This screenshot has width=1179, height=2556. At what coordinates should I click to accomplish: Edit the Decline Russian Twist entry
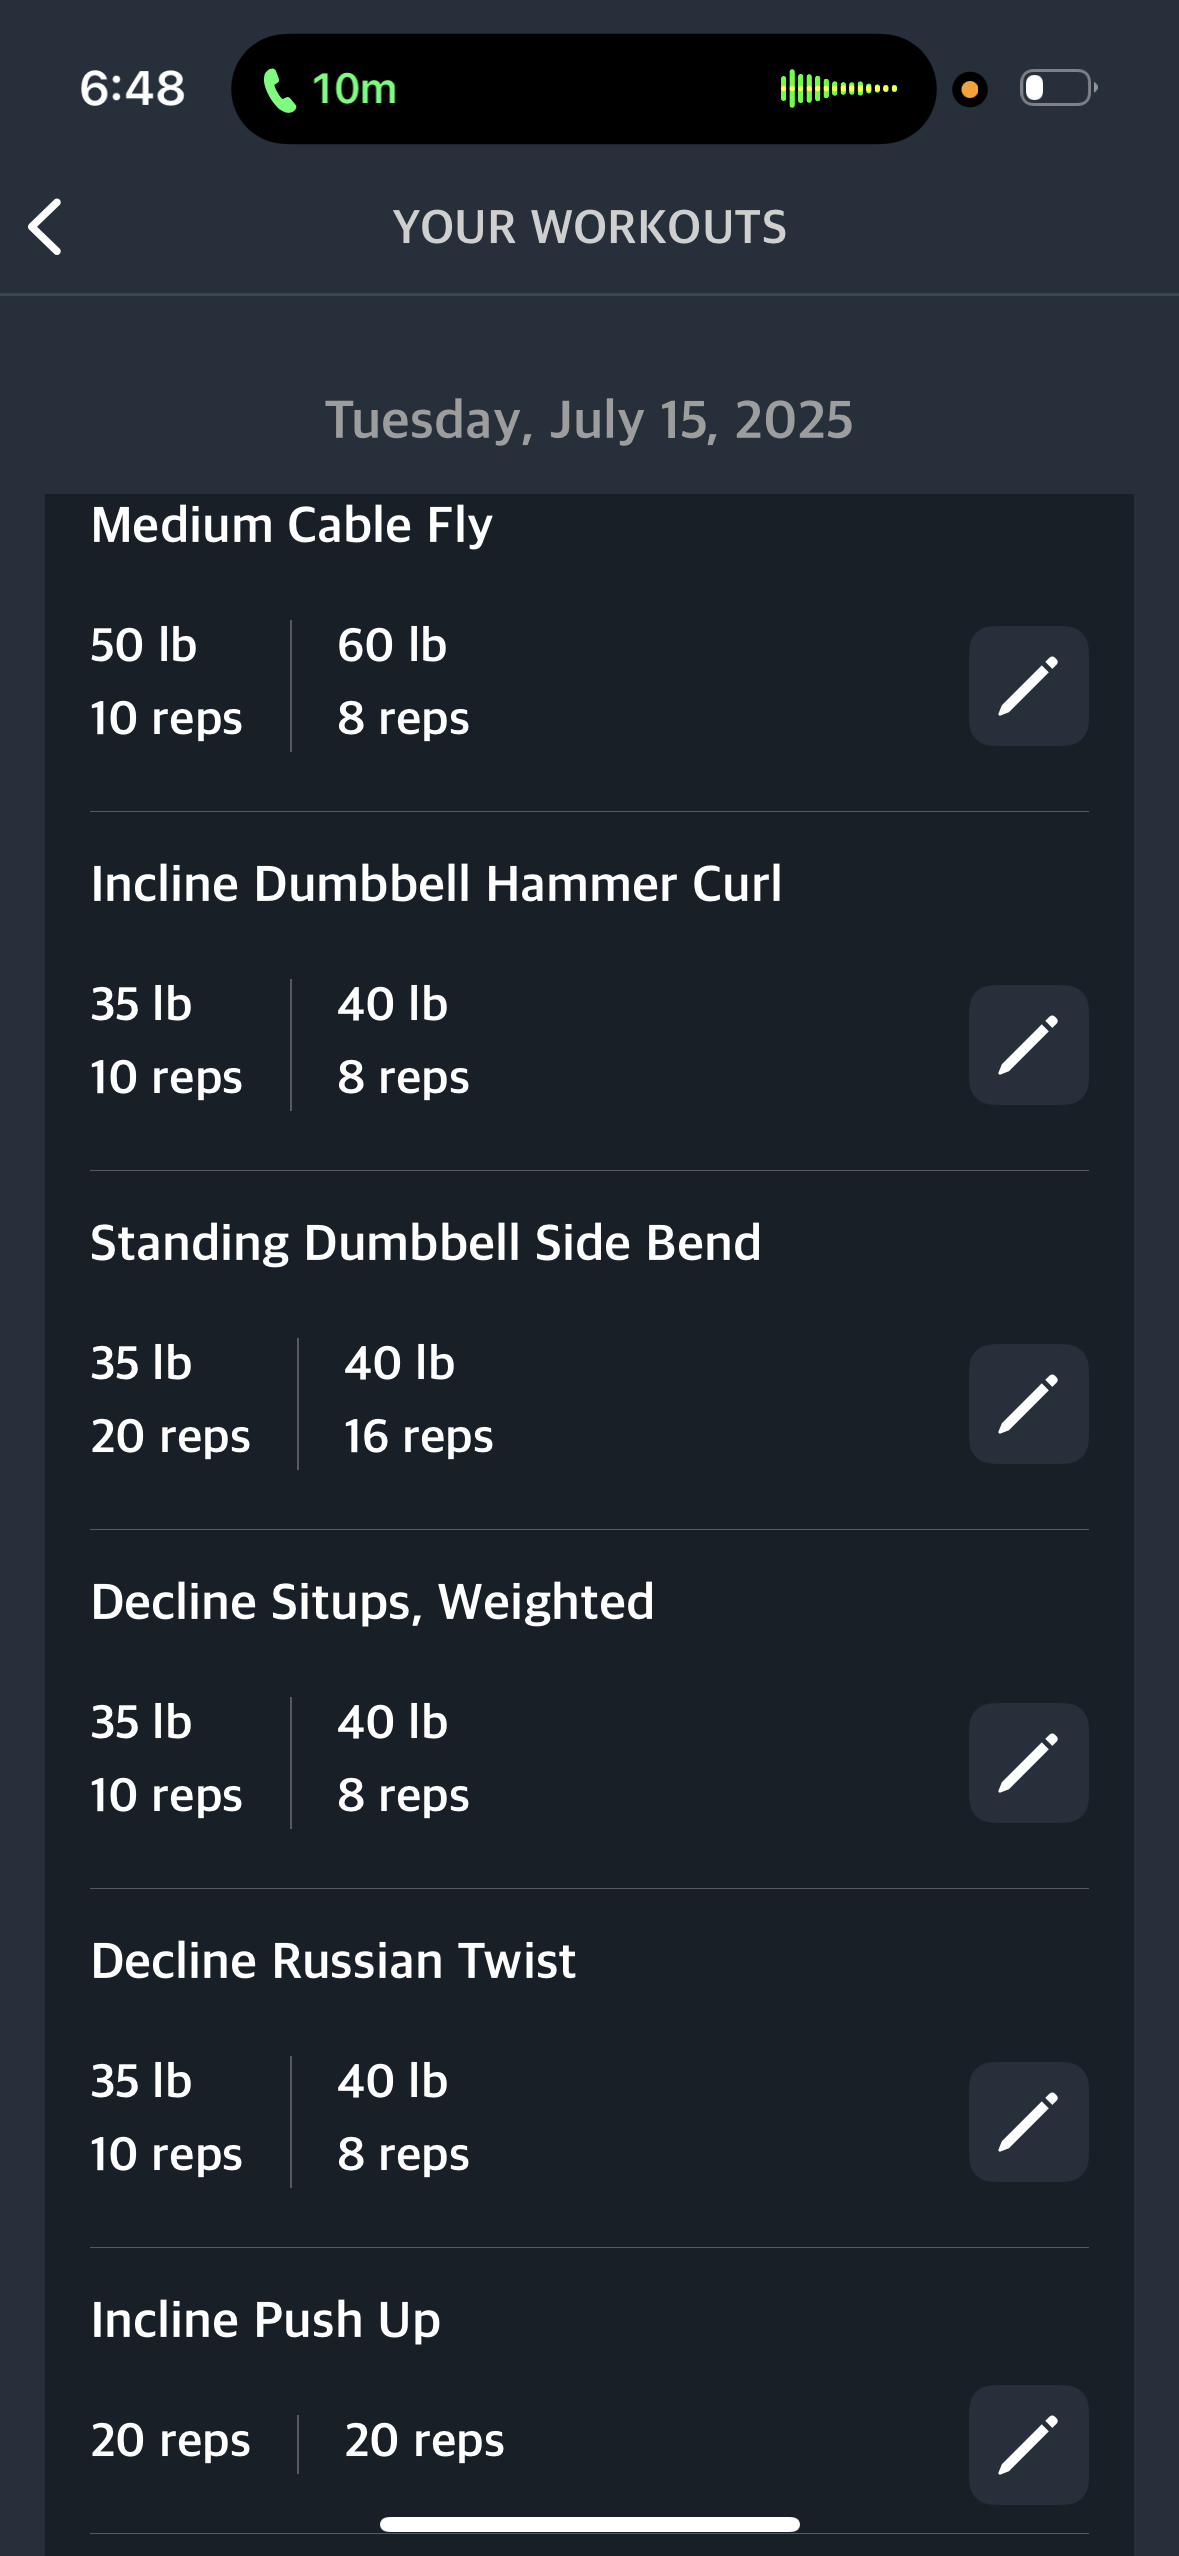(x=1028, y=2122)
